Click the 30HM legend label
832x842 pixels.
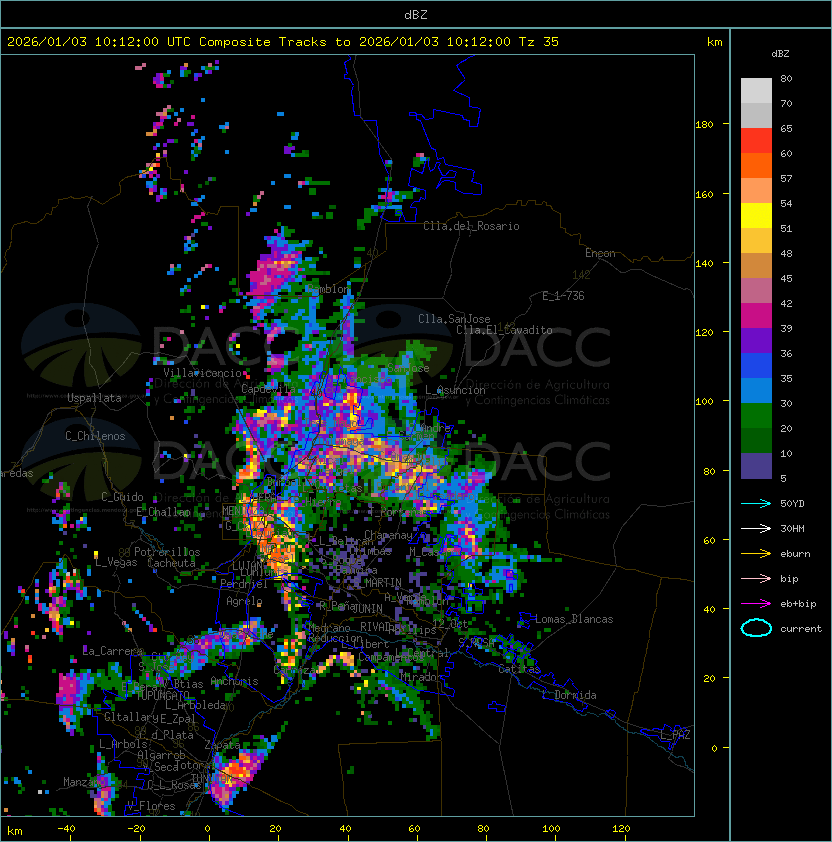coord(792,528)
